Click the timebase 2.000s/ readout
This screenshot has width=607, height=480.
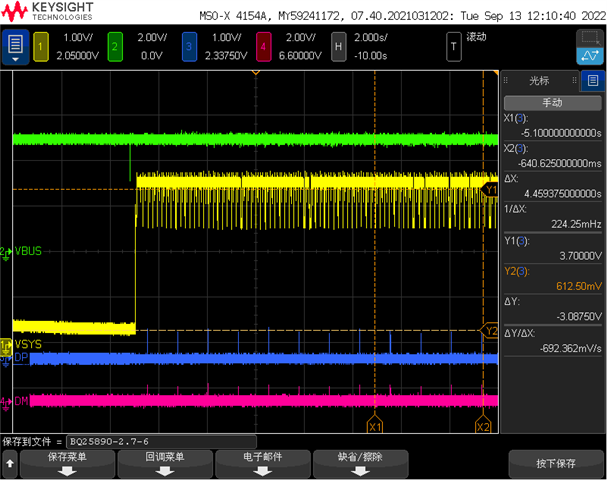point(370,38)
